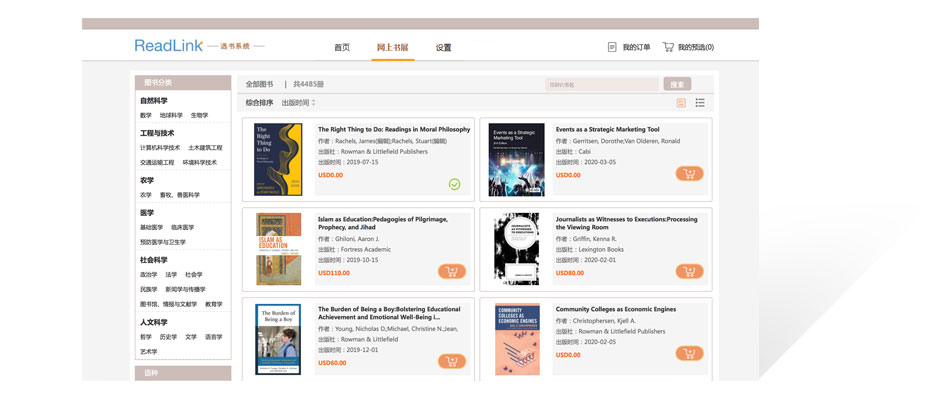Filter by 交通运输工程 category
The width and height of the screenshot is (941, 406).
tap(157, 163)
